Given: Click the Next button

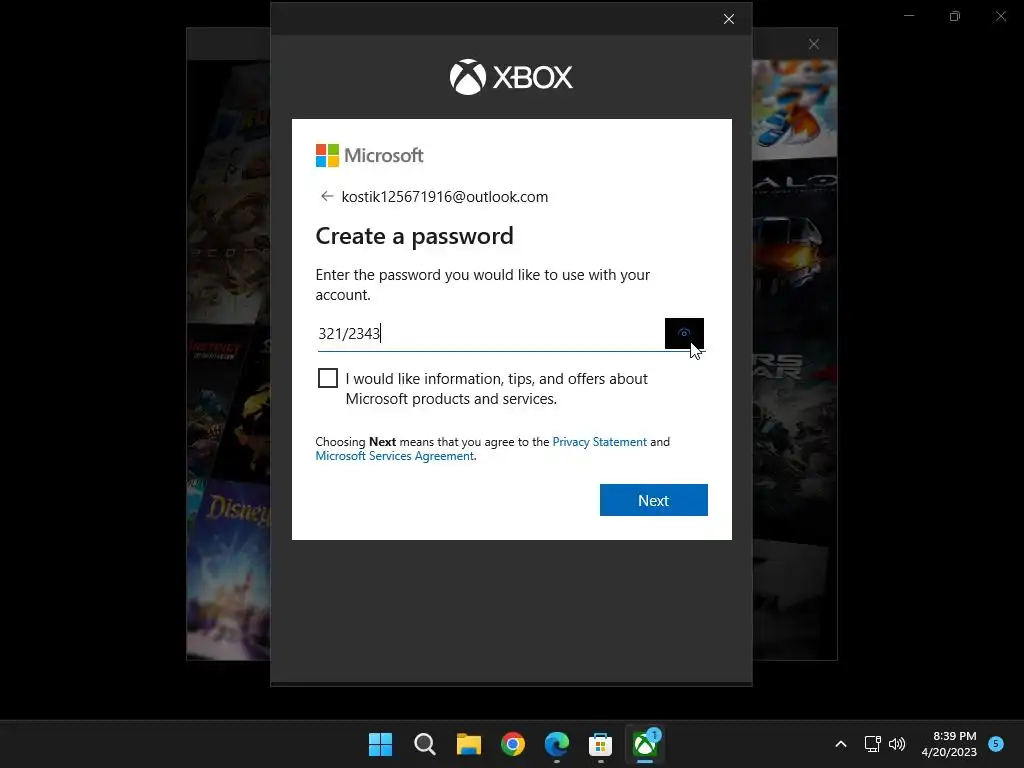Looking at the screenshot, I should pos(653,500).
